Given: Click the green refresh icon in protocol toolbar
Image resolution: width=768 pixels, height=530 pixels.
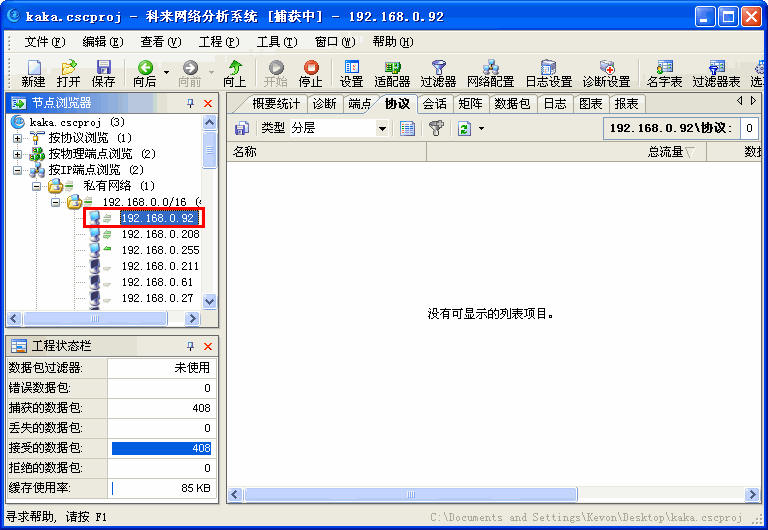Looking at the screenshot, I should (x=464, y=128).
